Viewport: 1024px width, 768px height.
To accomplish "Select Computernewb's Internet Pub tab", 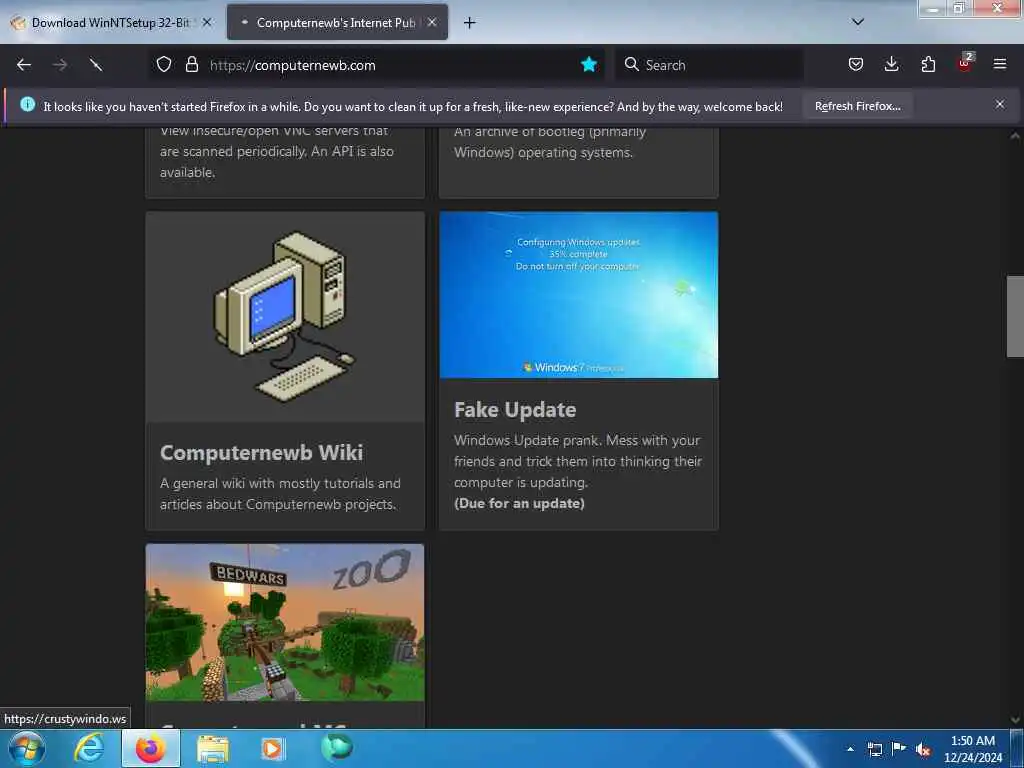I will [336, 23].
